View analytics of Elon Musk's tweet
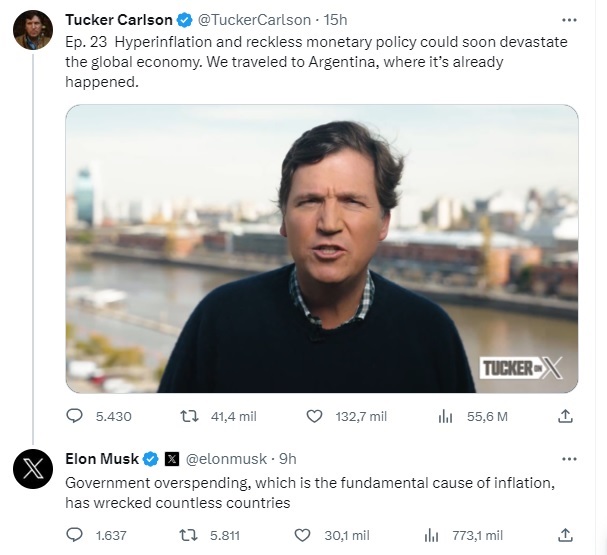 pos(433,535)
